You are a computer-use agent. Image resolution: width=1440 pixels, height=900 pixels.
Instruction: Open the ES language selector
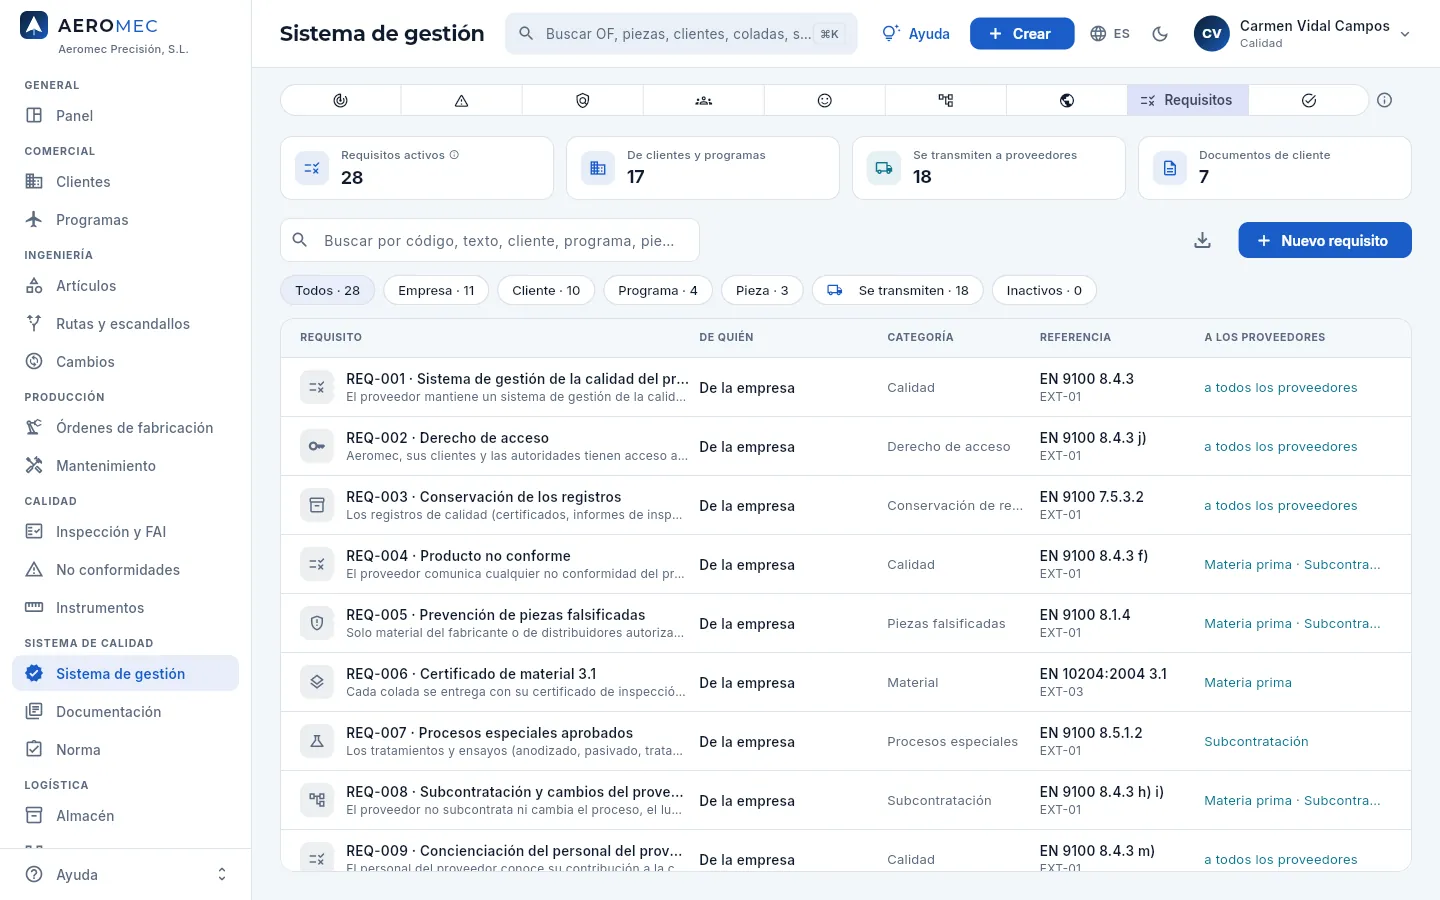coord(1110,34)
